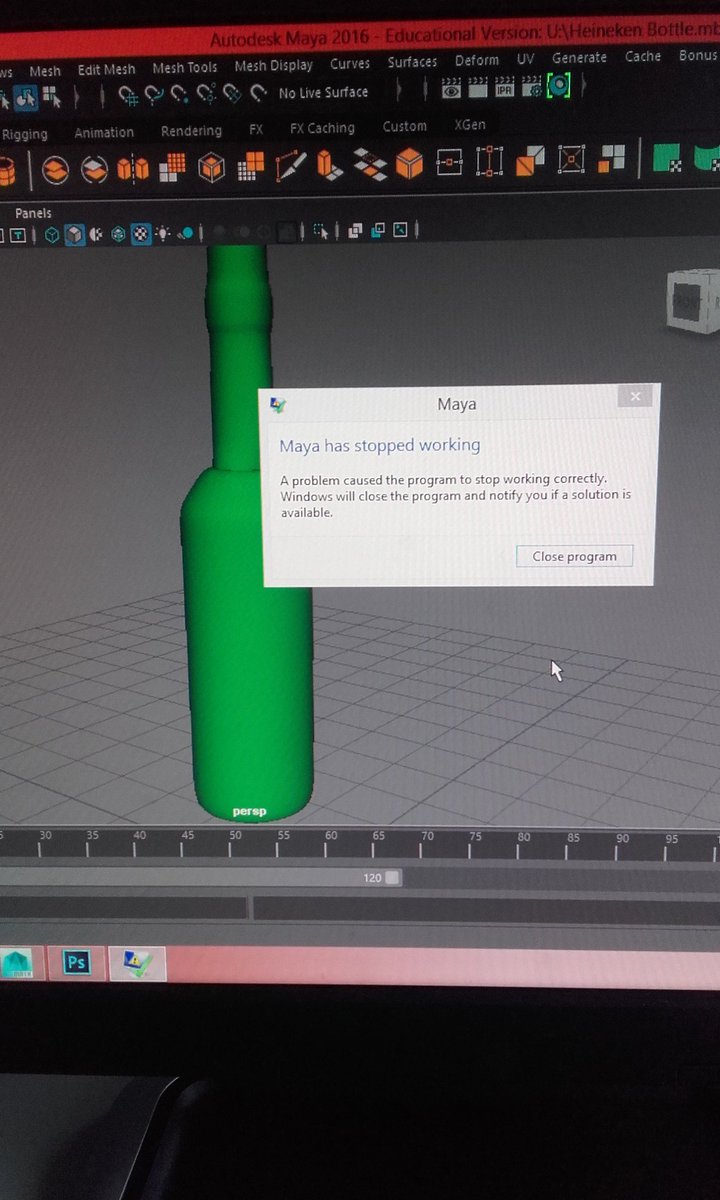Toggle Snap to grids
Viewport: 720px width, 1200px height.
[127, 96]
